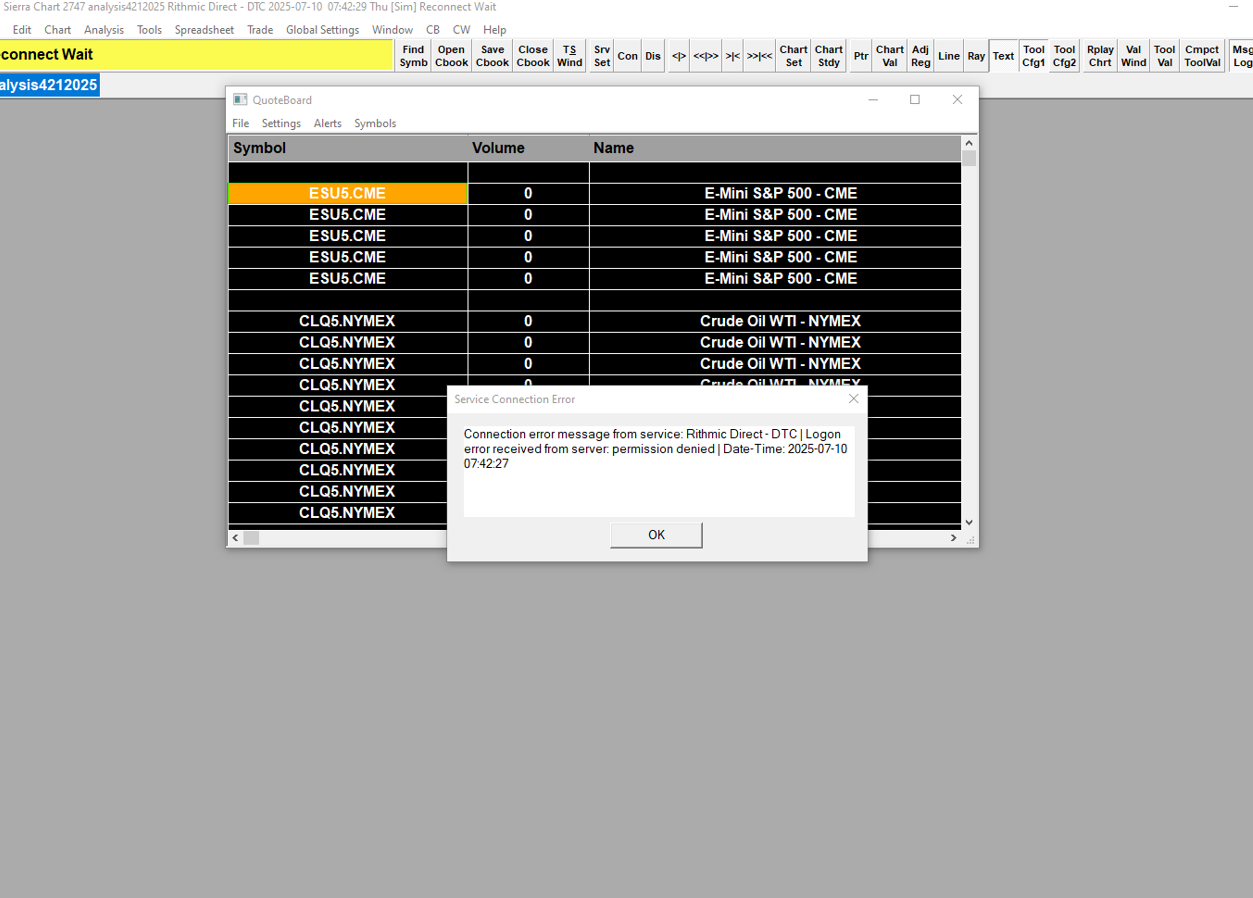
Task: Open Tool Cfg2 toolbar button
Action: click(1065, 56)
